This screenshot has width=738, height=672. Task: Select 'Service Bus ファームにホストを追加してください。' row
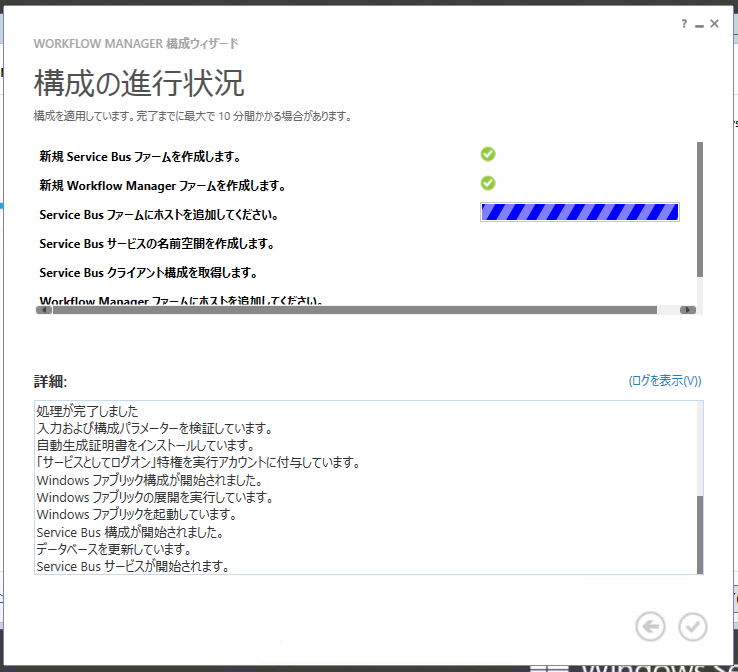point(159,215)
